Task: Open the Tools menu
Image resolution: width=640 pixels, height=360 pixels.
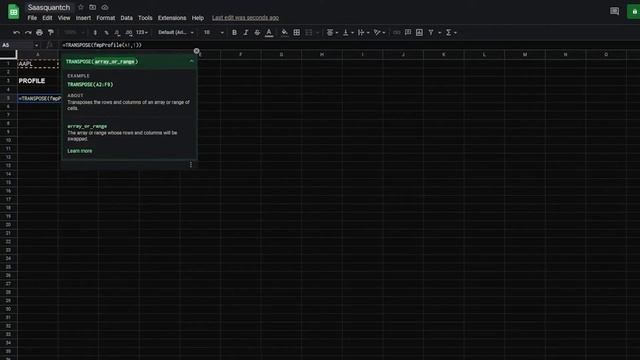Action: 145,18
